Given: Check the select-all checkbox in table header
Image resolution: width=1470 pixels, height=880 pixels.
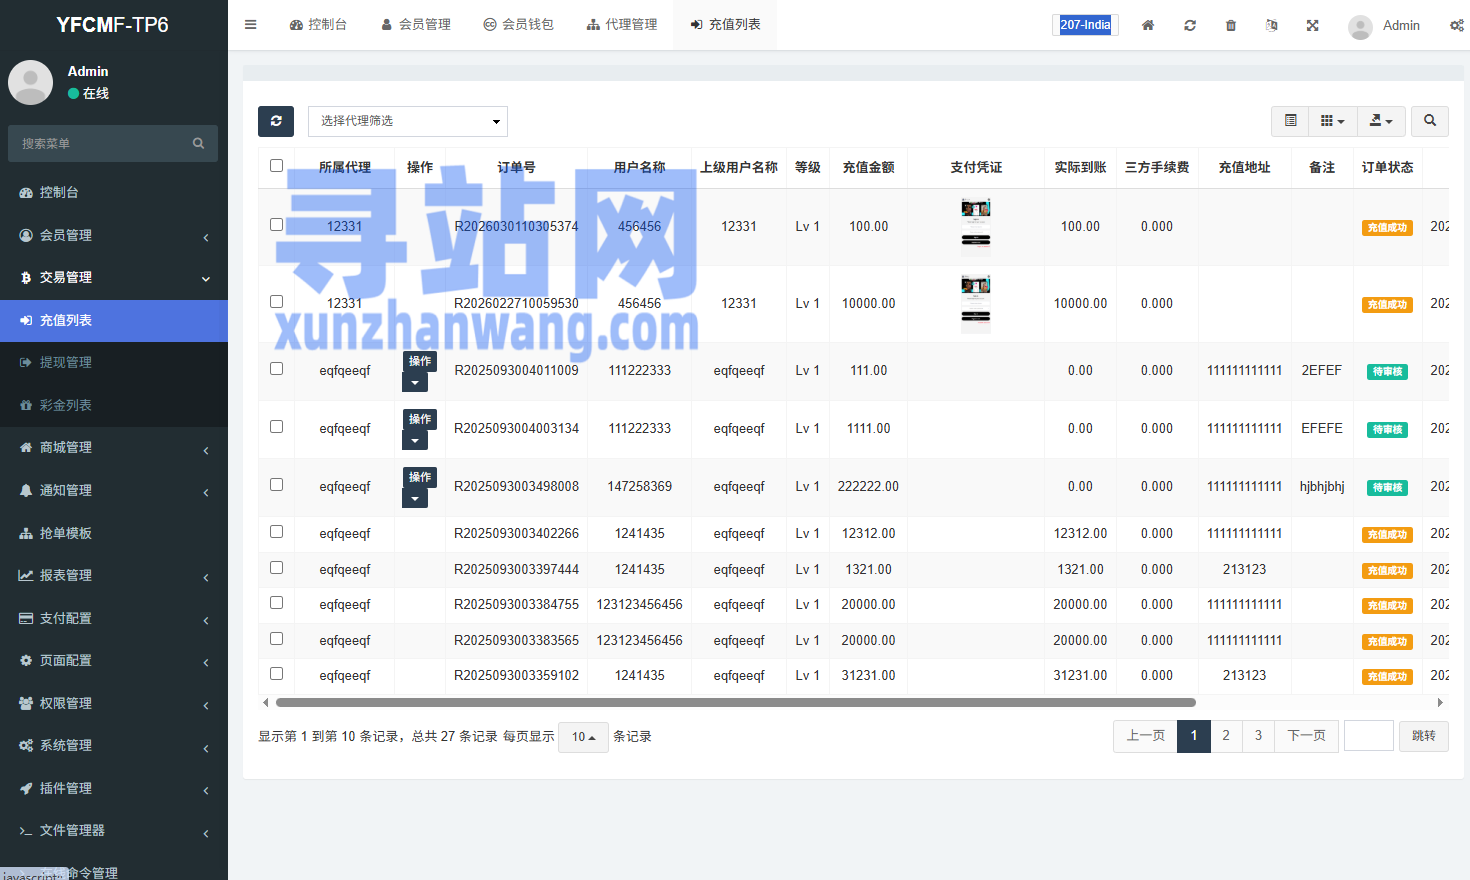Looking at the screenshot, I should (277, 166).
